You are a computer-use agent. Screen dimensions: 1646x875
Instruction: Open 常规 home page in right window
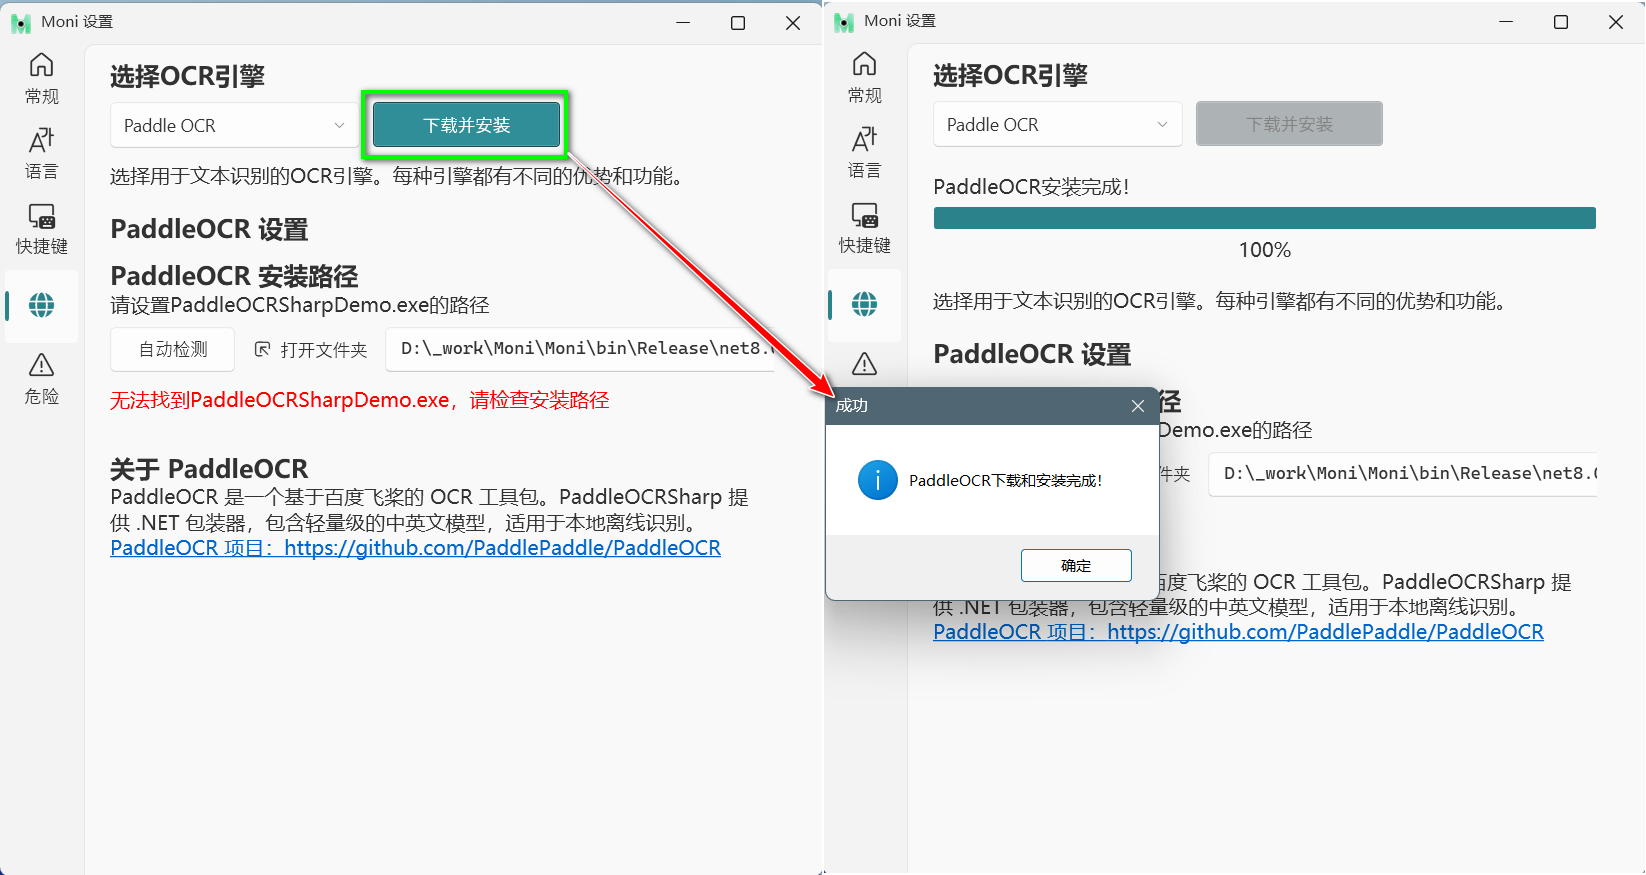point(864,77)
